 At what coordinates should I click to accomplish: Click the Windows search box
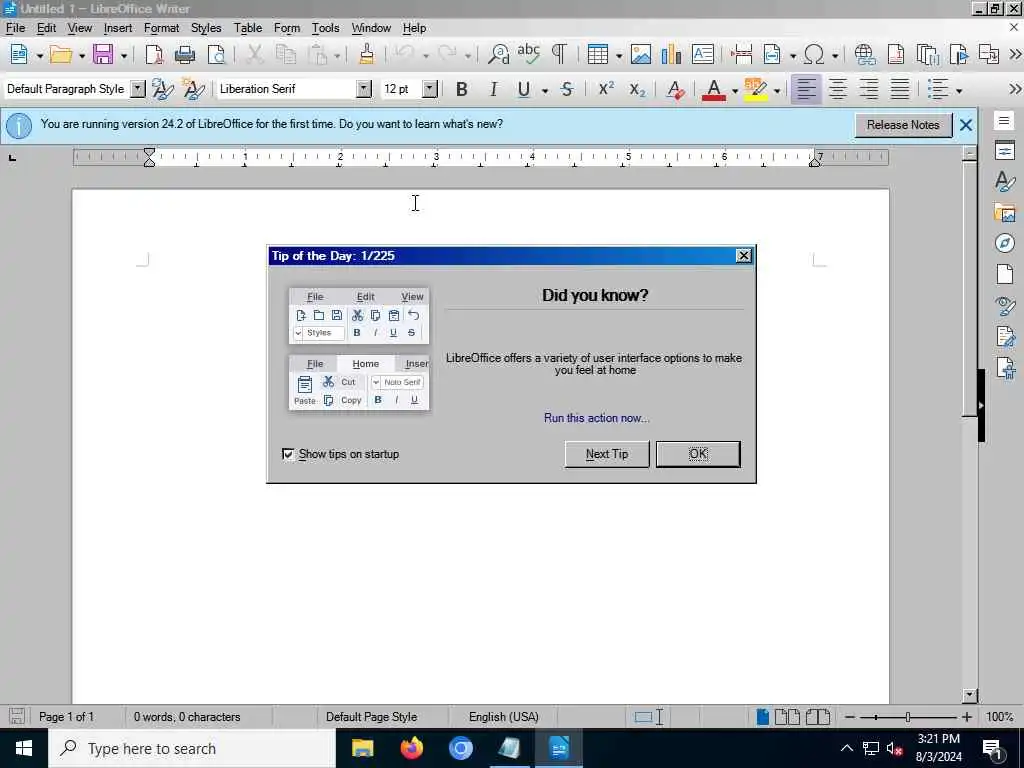tap(192, 748)
